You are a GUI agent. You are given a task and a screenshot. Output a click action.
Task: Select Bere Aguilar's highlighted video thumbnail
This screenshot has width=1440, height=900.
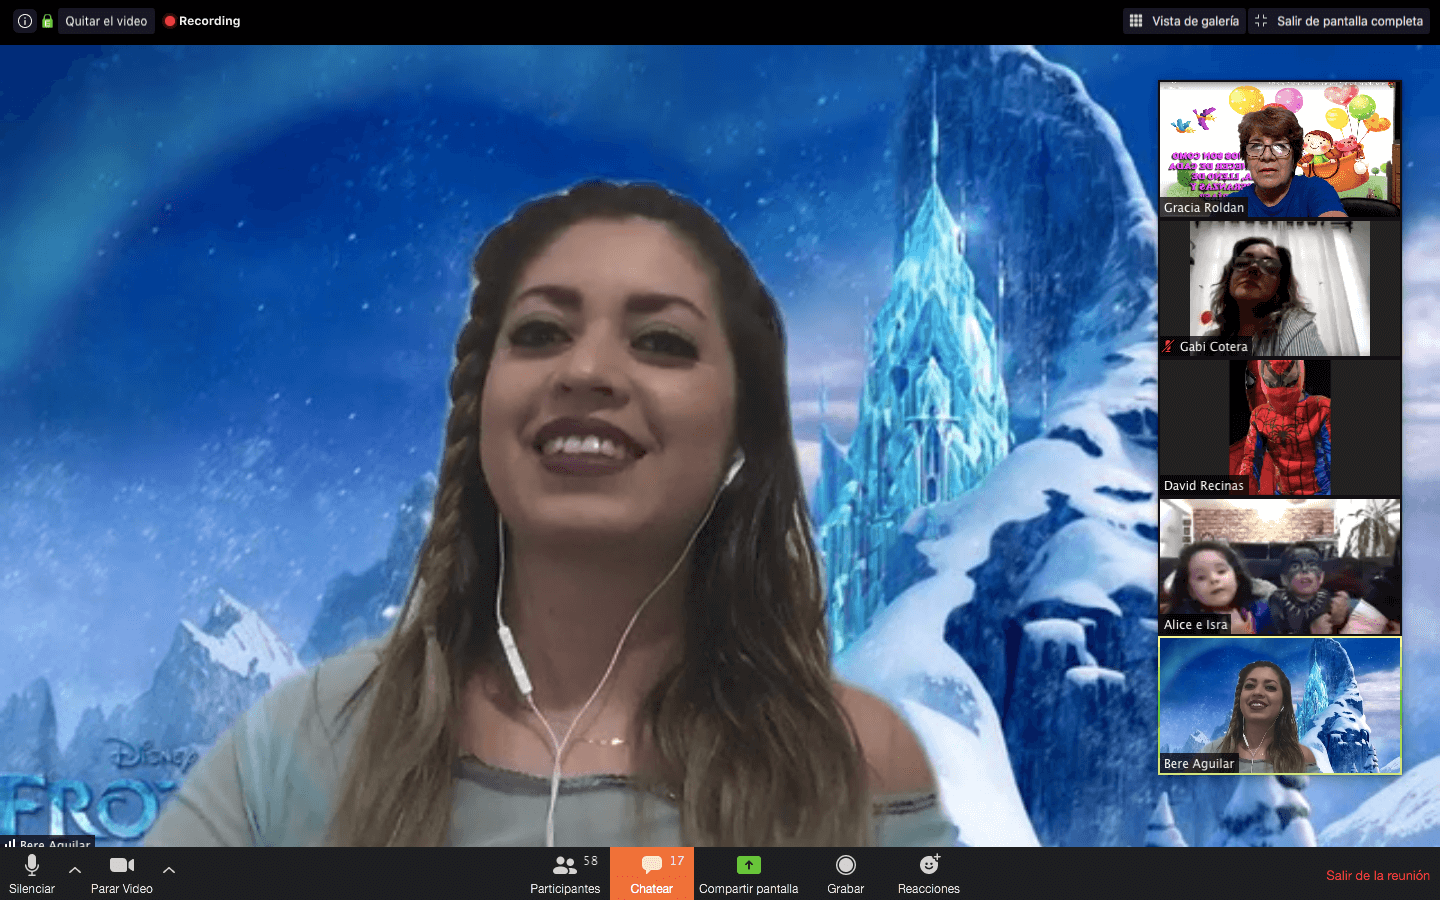pos(1280,705)
